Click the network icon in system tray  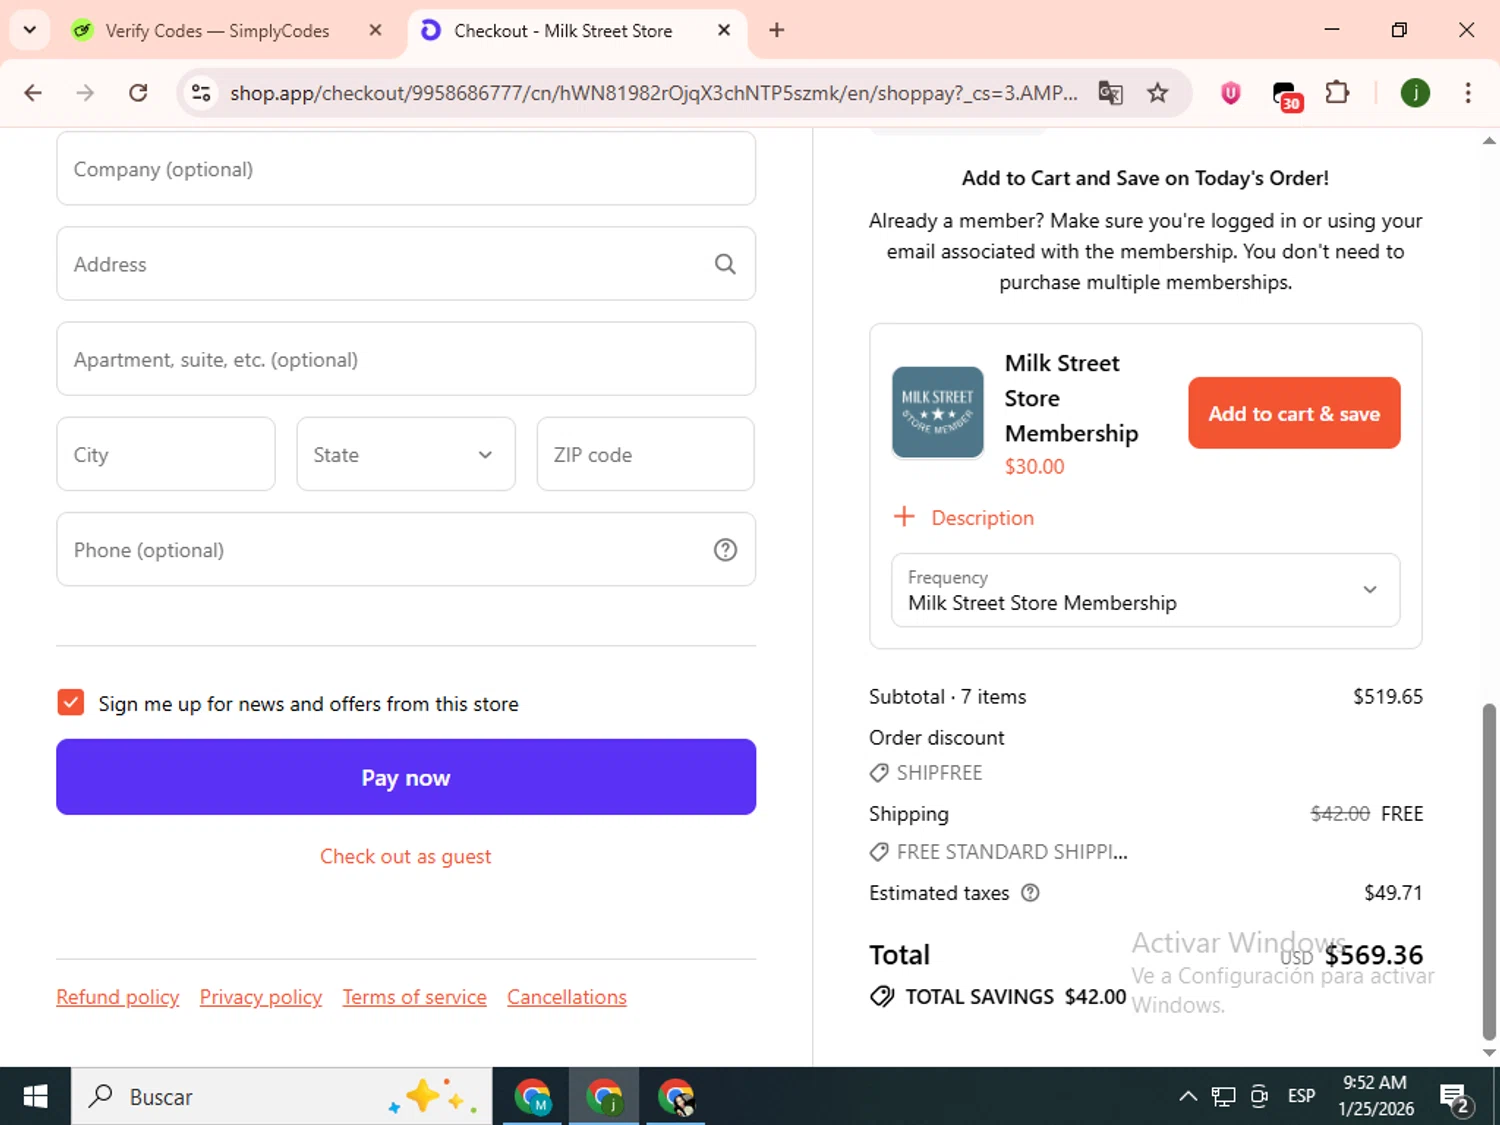pos(1224,1097)
